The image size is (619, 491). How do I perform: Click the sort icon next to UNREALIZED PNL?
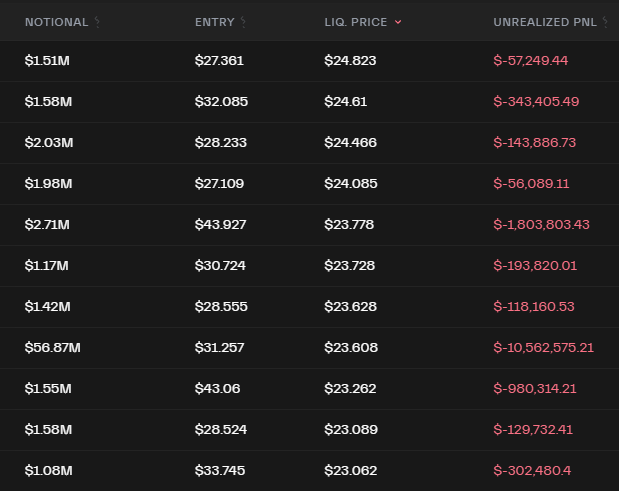605,22
